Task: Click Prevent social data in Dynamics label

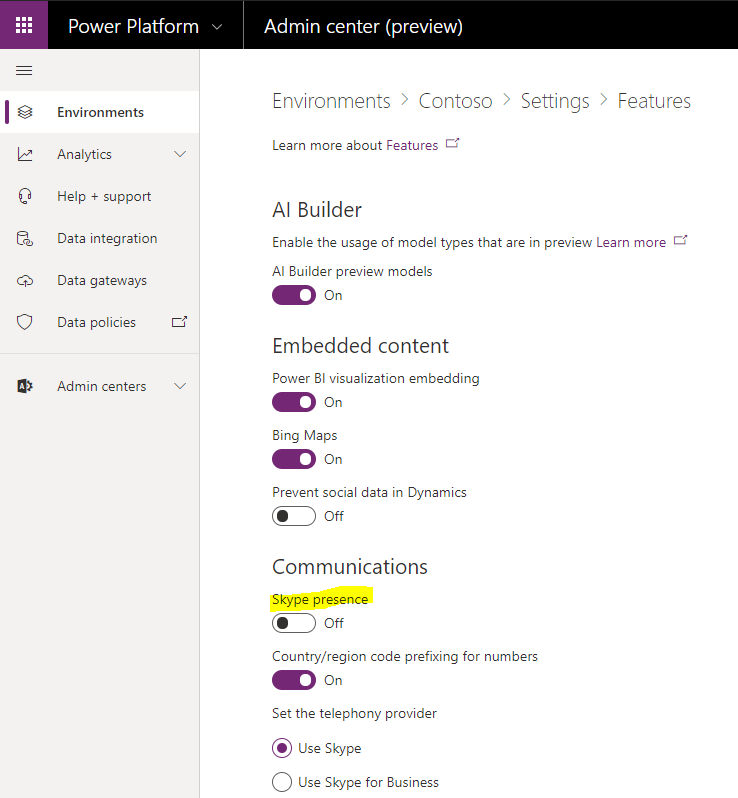Action: pos(369,493)
